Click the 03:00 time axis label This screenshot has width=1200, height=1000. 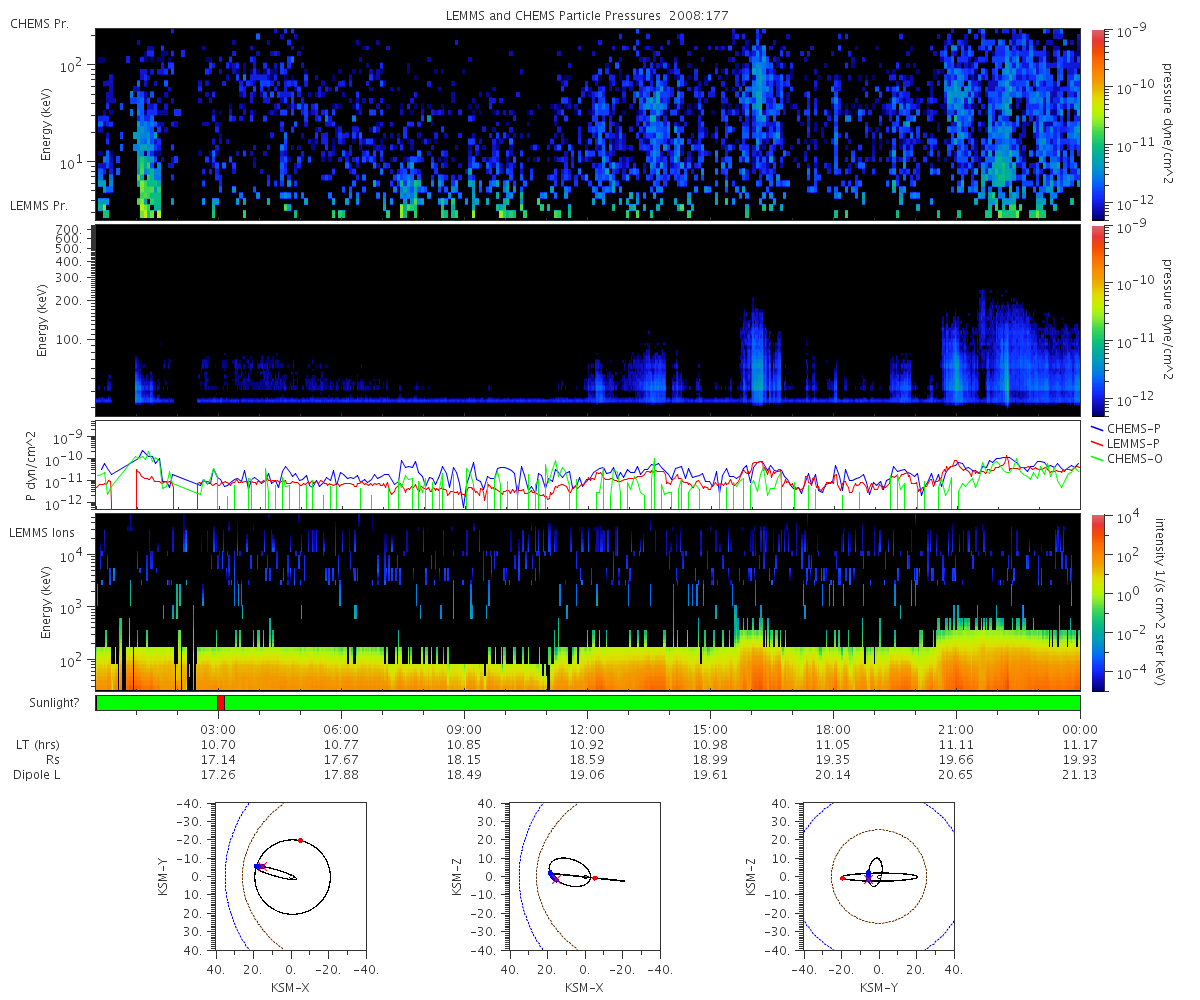218,730
